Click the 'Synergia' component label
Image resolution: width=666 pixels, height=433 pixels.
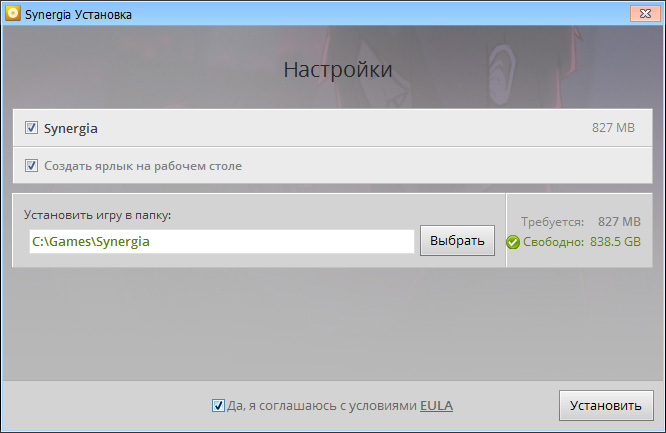[71, 128]
